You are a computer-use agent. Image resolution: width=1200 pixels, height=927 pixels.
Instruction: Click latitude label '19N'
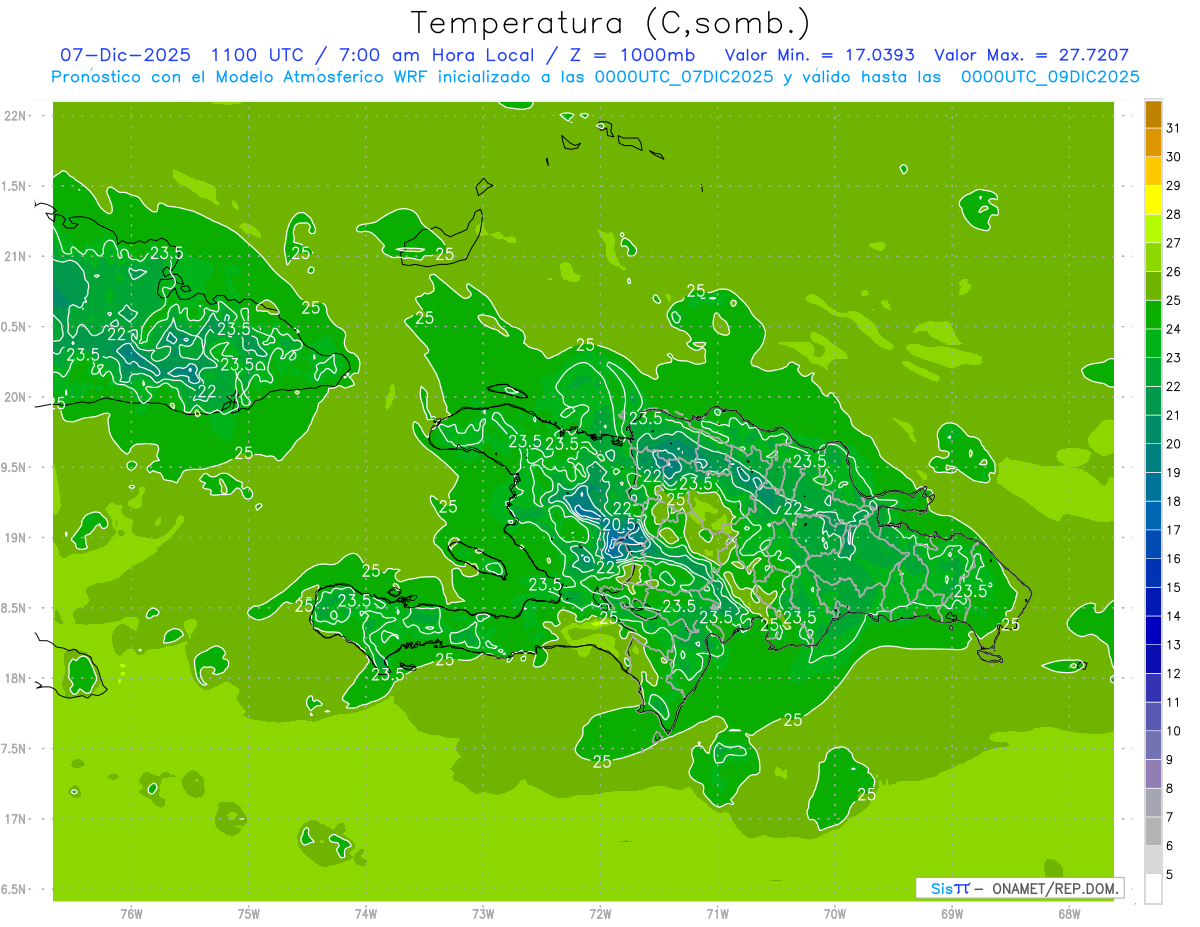[x=17, y=538]
